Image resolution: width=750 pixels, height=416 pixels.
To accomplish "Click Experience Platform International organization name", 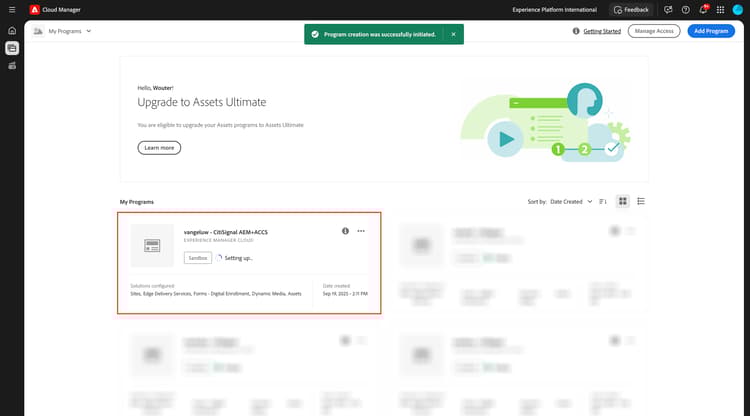I will click(554, 10).
